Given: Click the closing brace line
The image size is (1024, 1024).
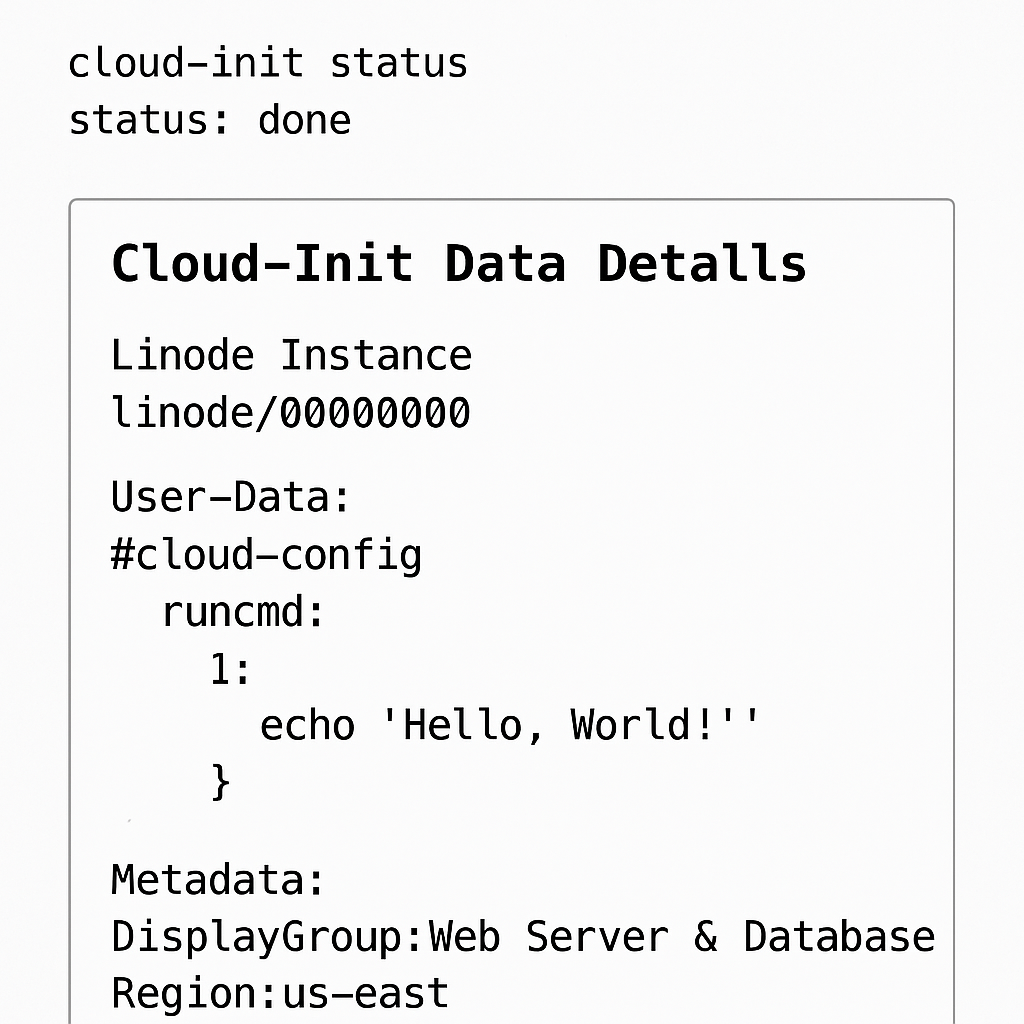Looking at the screenshot, I should point(221,782).
